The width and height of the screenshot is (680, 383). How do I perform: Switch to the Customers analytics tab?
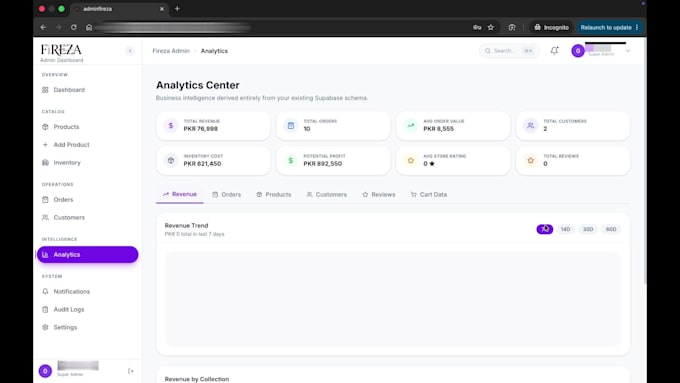click(x=327, y=194)
